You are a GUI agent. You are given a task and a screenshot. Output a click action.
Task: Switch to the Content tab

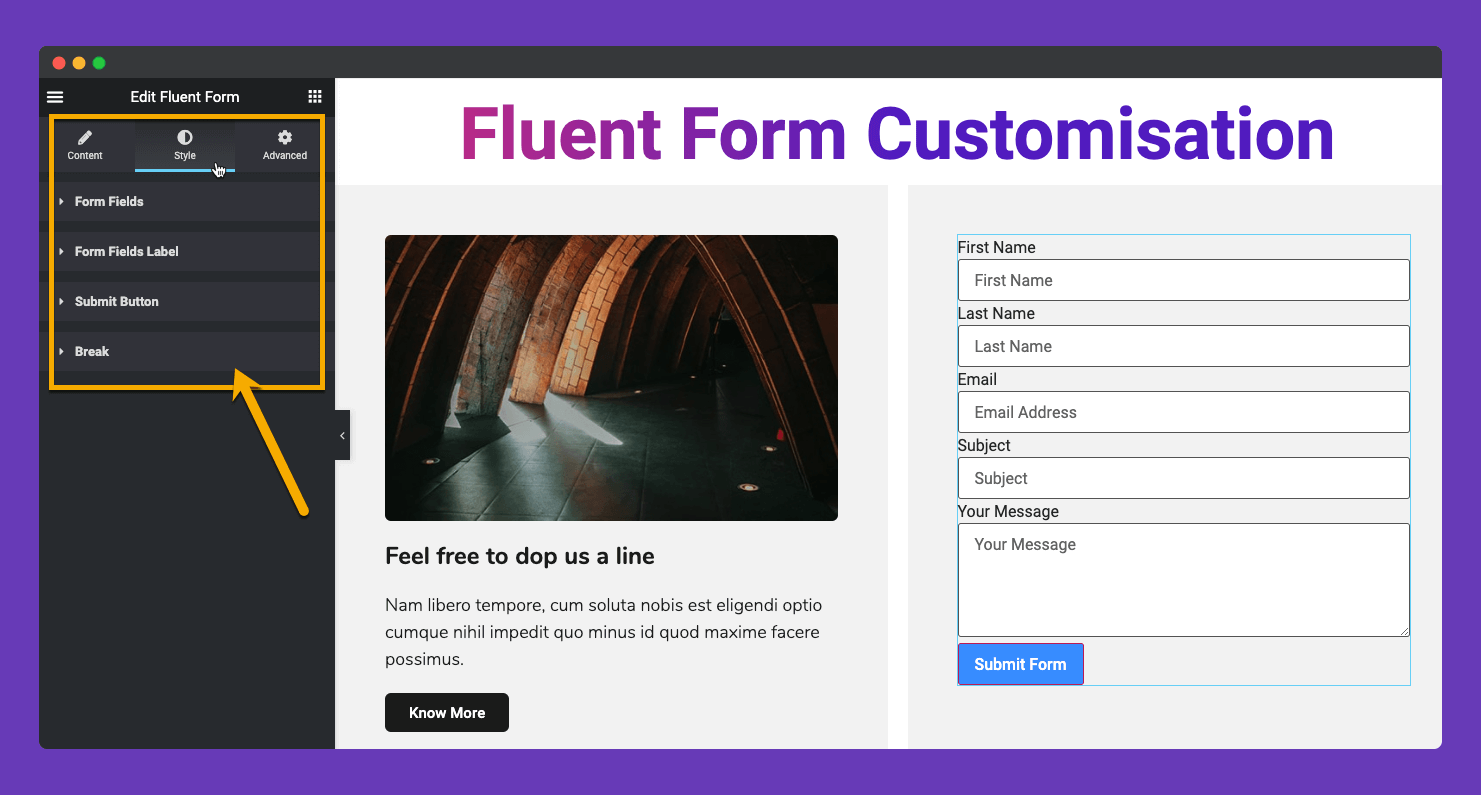(x=85, y=145)
